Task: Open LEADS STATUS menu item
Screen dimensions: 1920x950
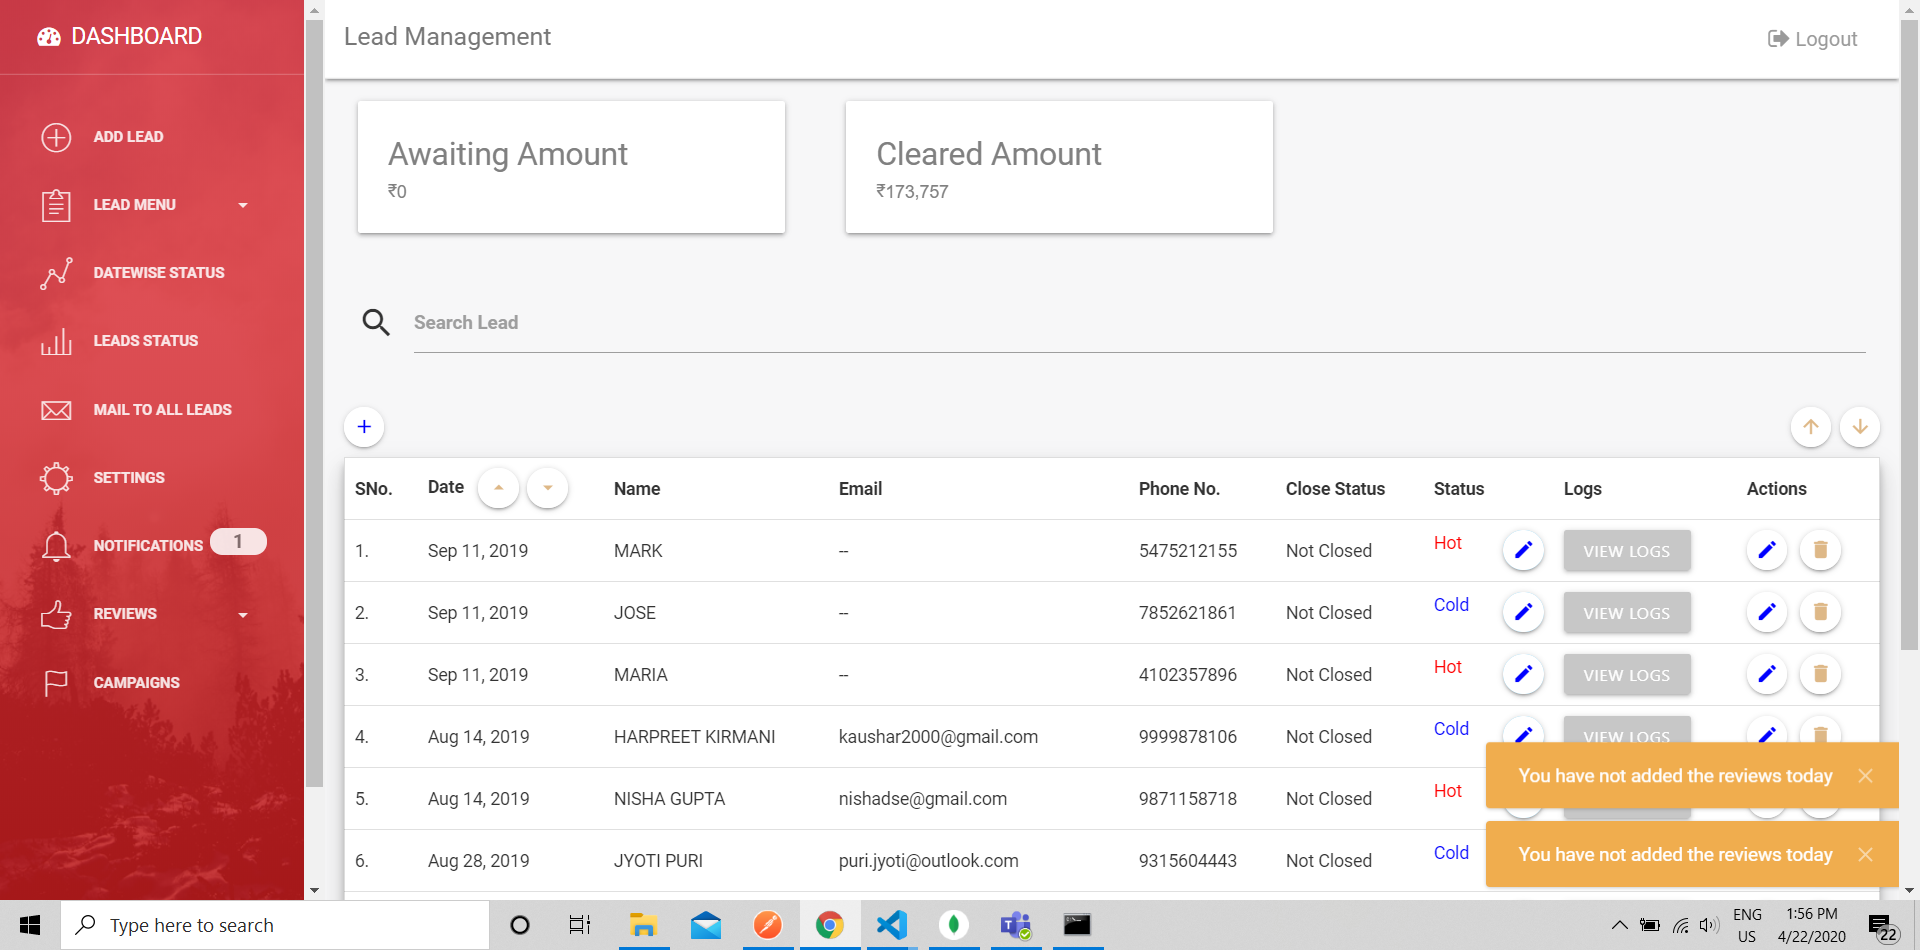Action: tap(146, 341)
